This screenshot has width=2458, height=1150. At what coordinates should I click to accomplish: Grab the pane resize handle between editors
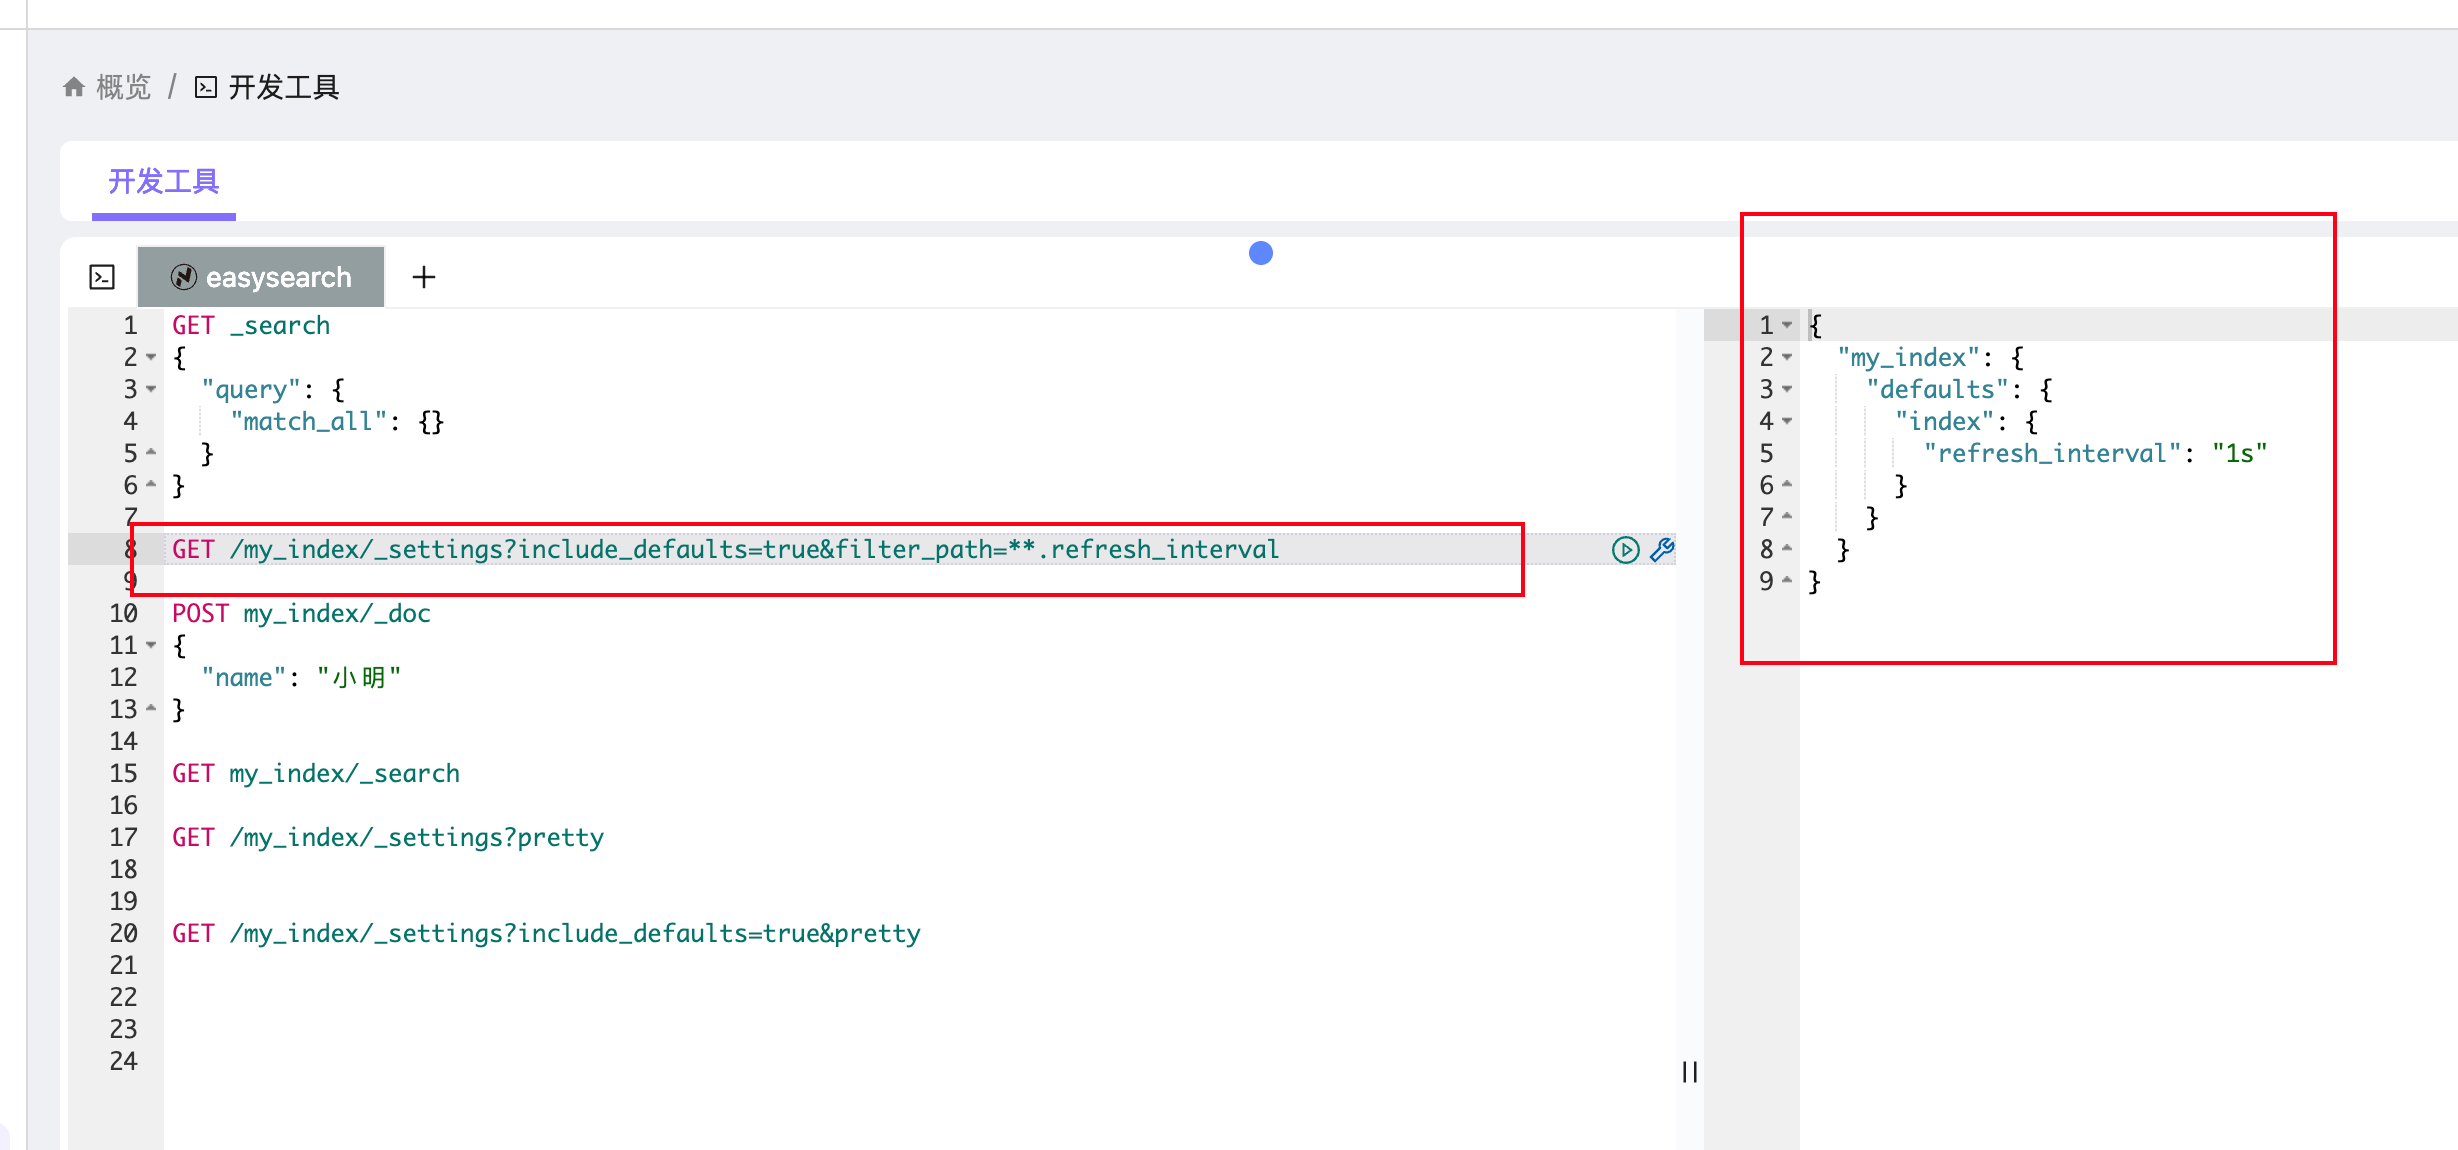point(1689,1071)
